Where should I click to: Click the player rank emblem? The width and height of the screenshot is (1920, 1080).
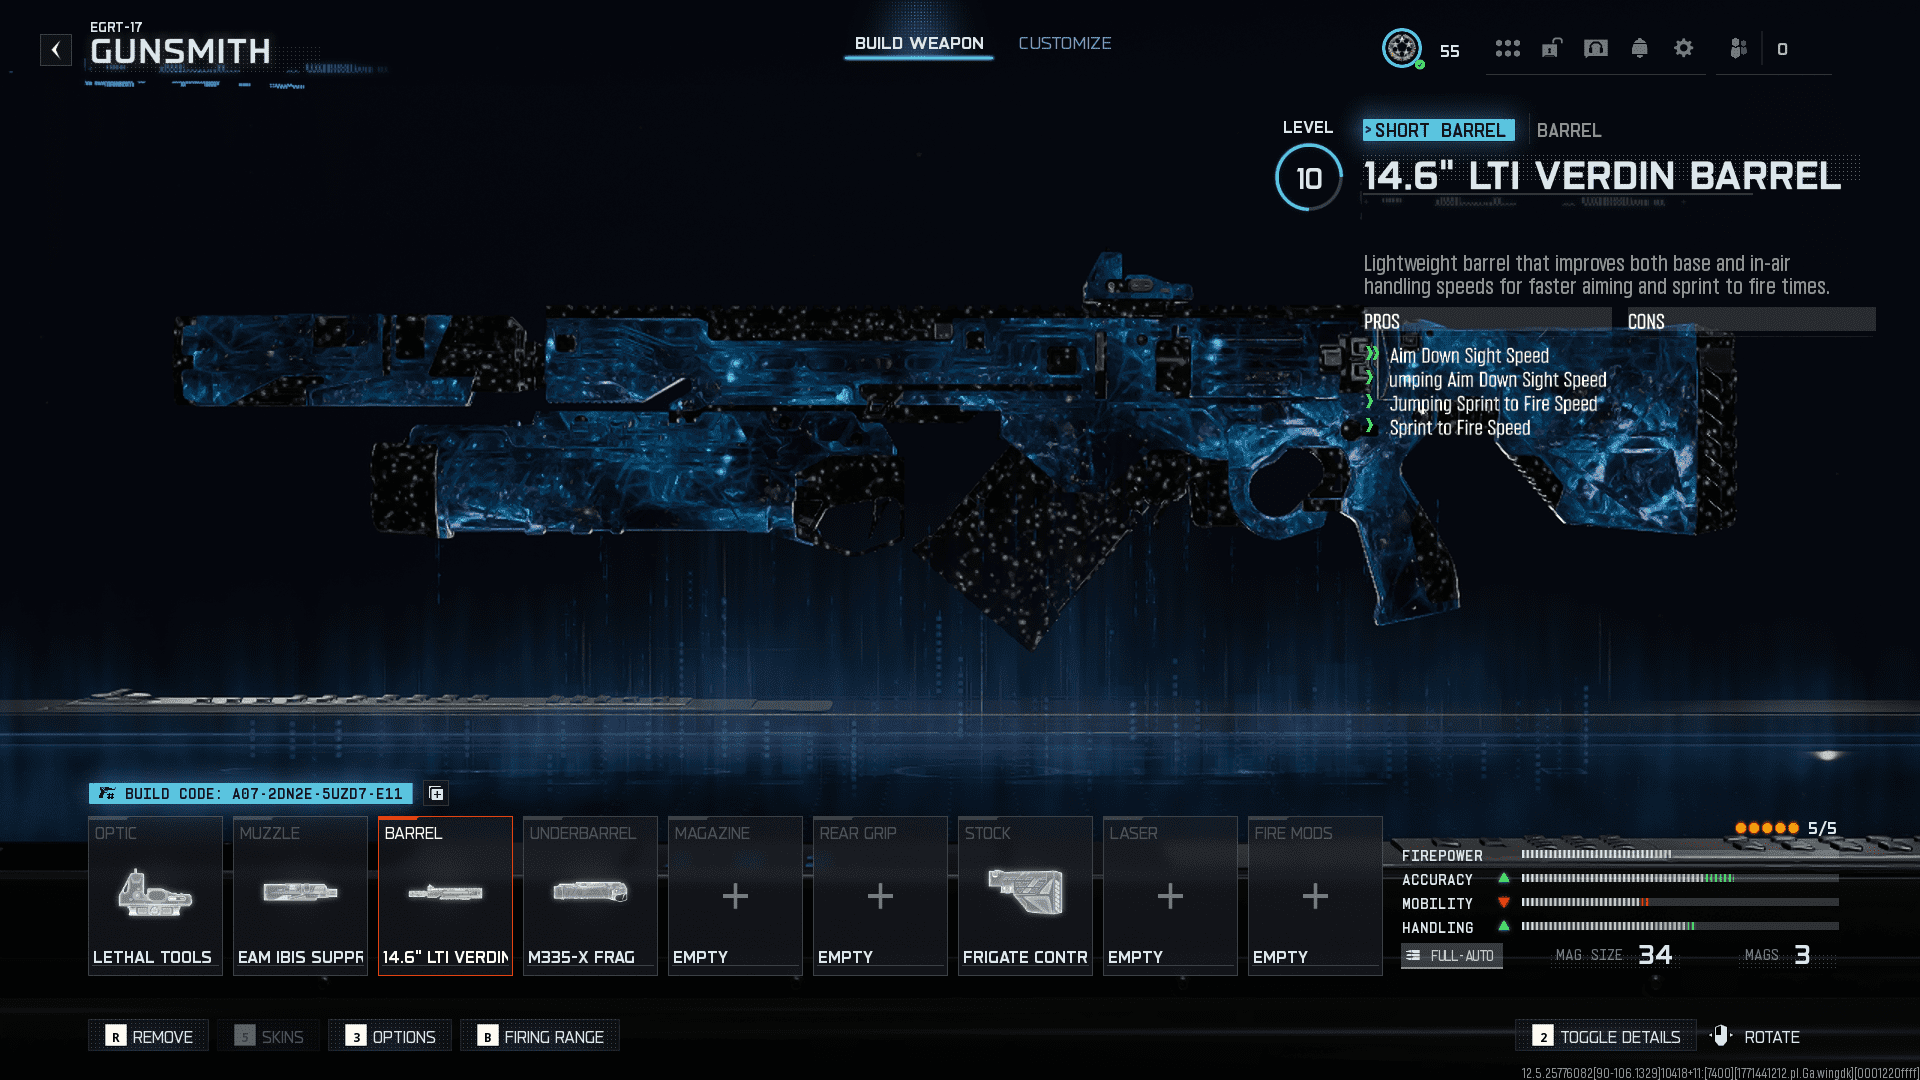pyautogui.click(x=1401, y=48)
